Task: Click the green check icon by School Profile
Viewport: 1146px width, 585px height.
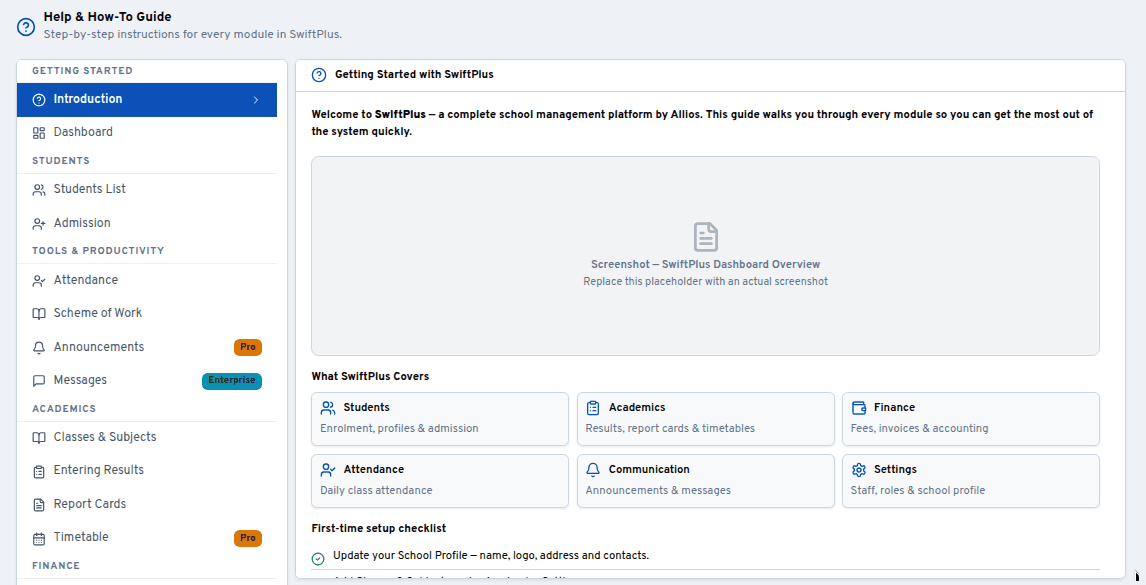Action: [x=318, y=559]
